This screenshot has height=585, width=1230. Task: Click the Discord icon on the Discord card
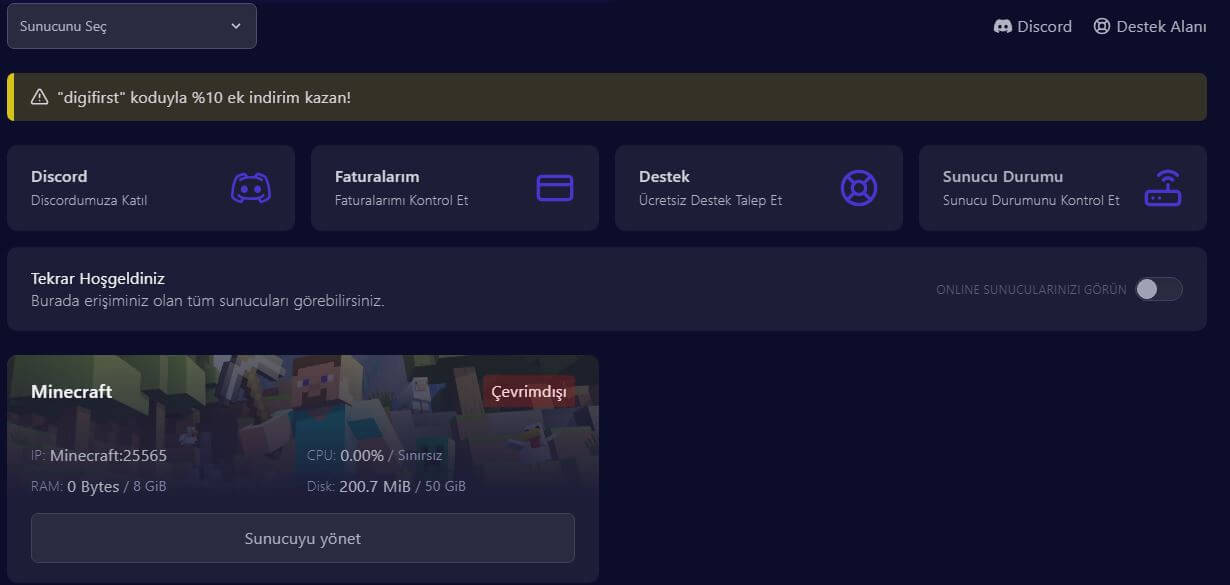pyautogui.click(x=251, y=188)
